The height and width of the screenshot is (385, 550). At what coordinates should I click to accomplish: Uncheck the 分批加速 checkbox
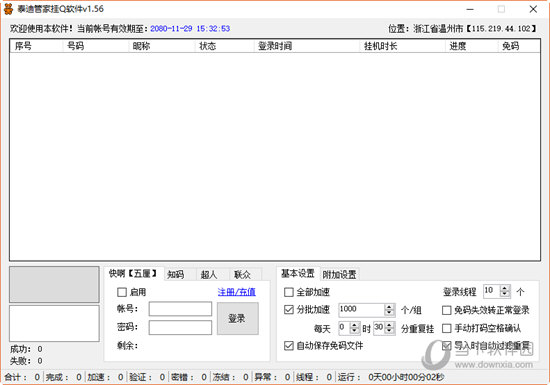pos(288,310)
